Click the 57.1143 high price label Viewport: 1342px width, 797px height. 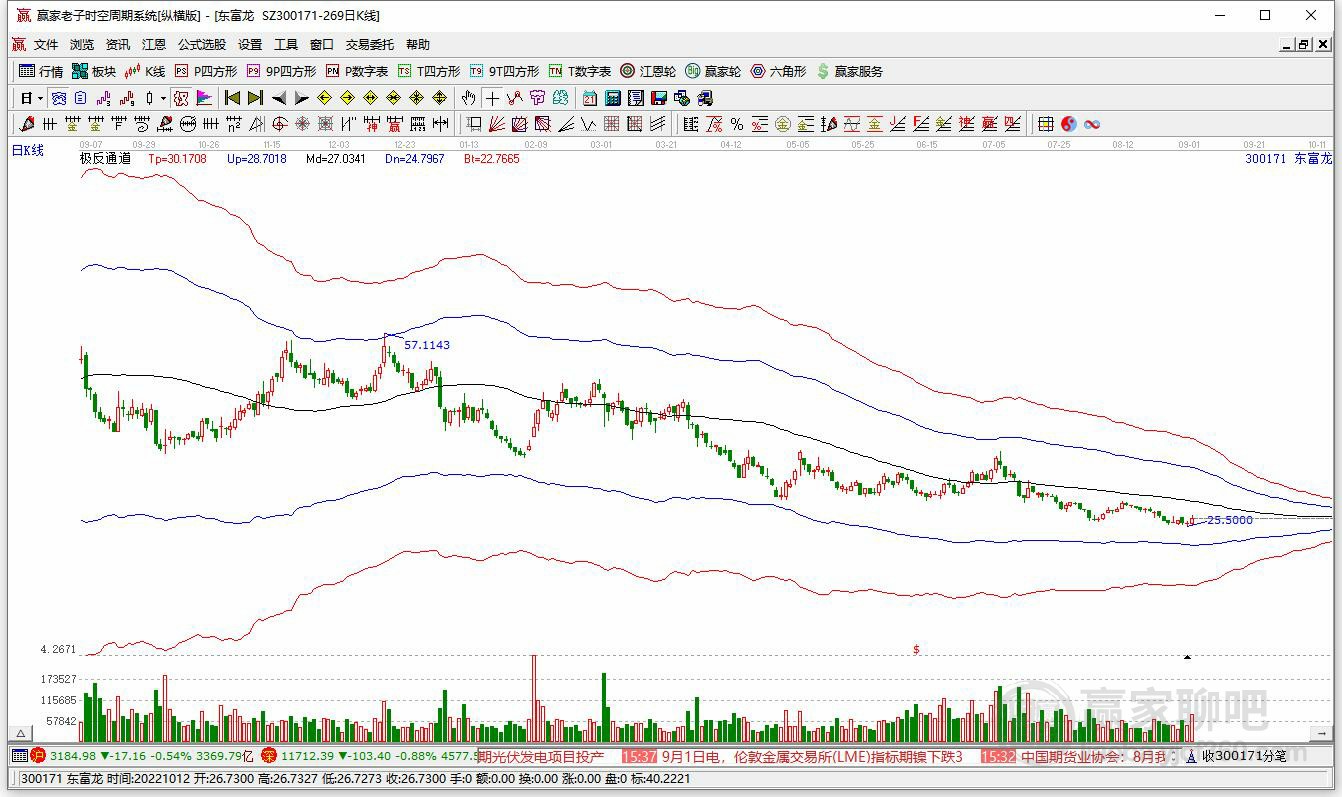(x=427, y=345)
